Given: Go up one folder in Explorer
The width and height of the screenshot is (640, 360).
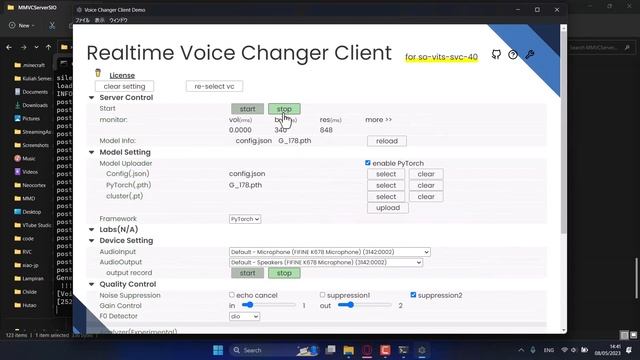Looking at the screenshot, I should [x=49, y=47].
